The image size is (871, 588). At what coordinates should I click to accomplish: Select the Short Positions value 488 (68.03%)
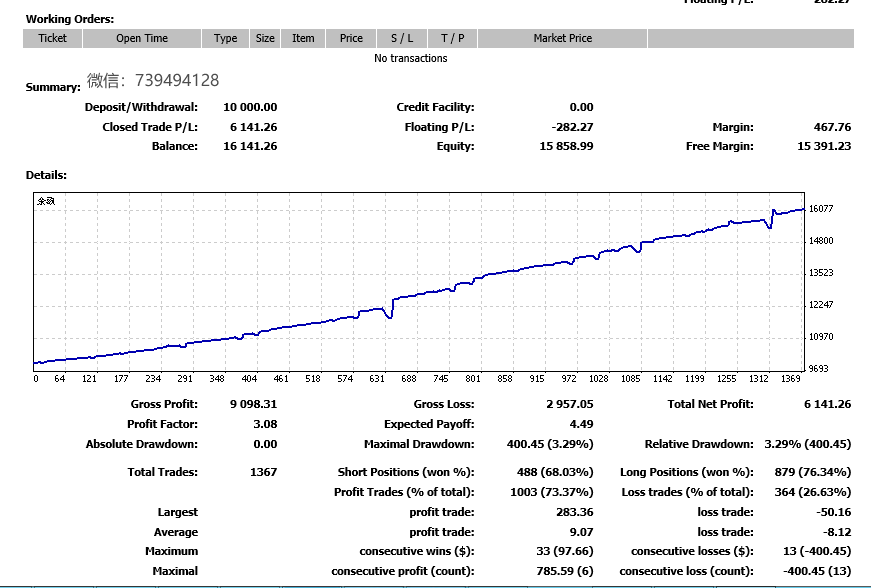pyautogui.click(x=555, y=472)
